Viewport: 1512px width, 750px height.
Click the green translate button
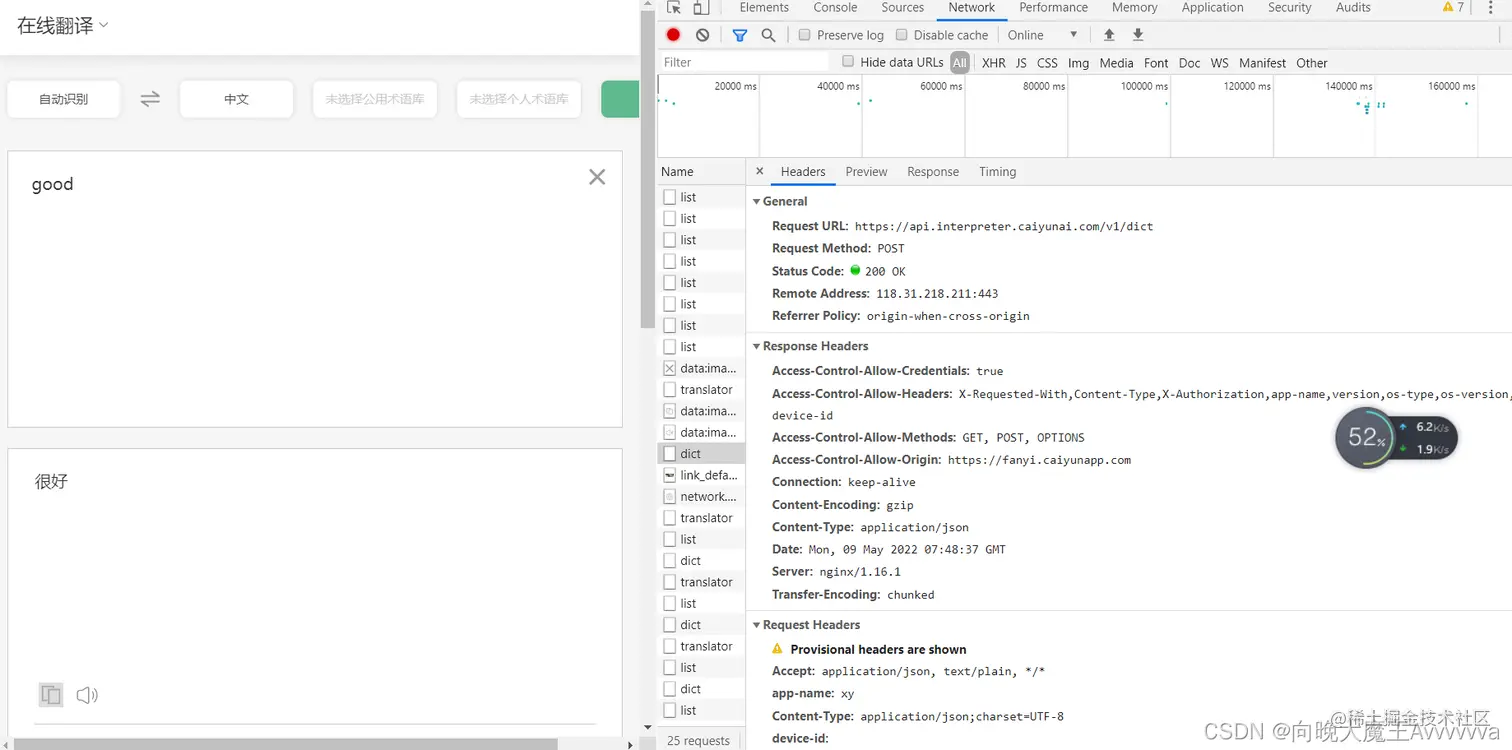point(619,99)
